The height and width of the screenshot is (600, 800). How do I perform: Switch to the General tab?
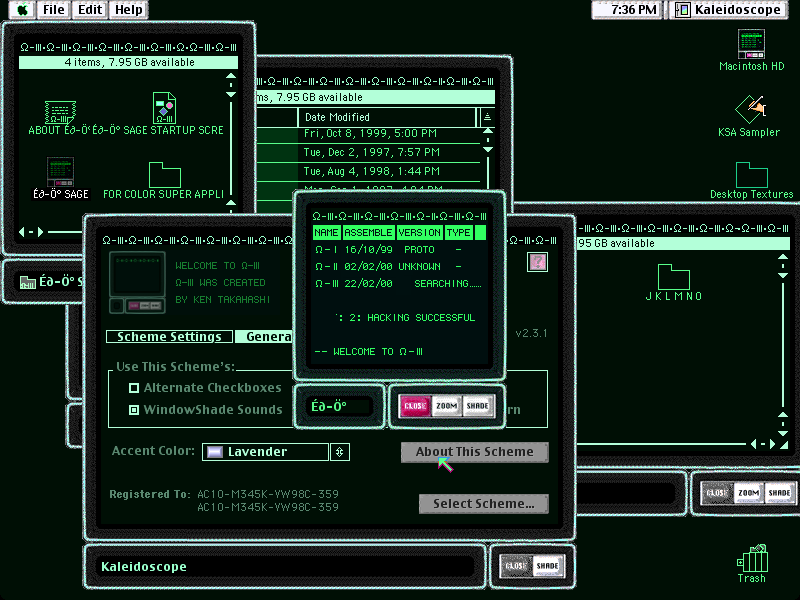[x=264, y=337]
